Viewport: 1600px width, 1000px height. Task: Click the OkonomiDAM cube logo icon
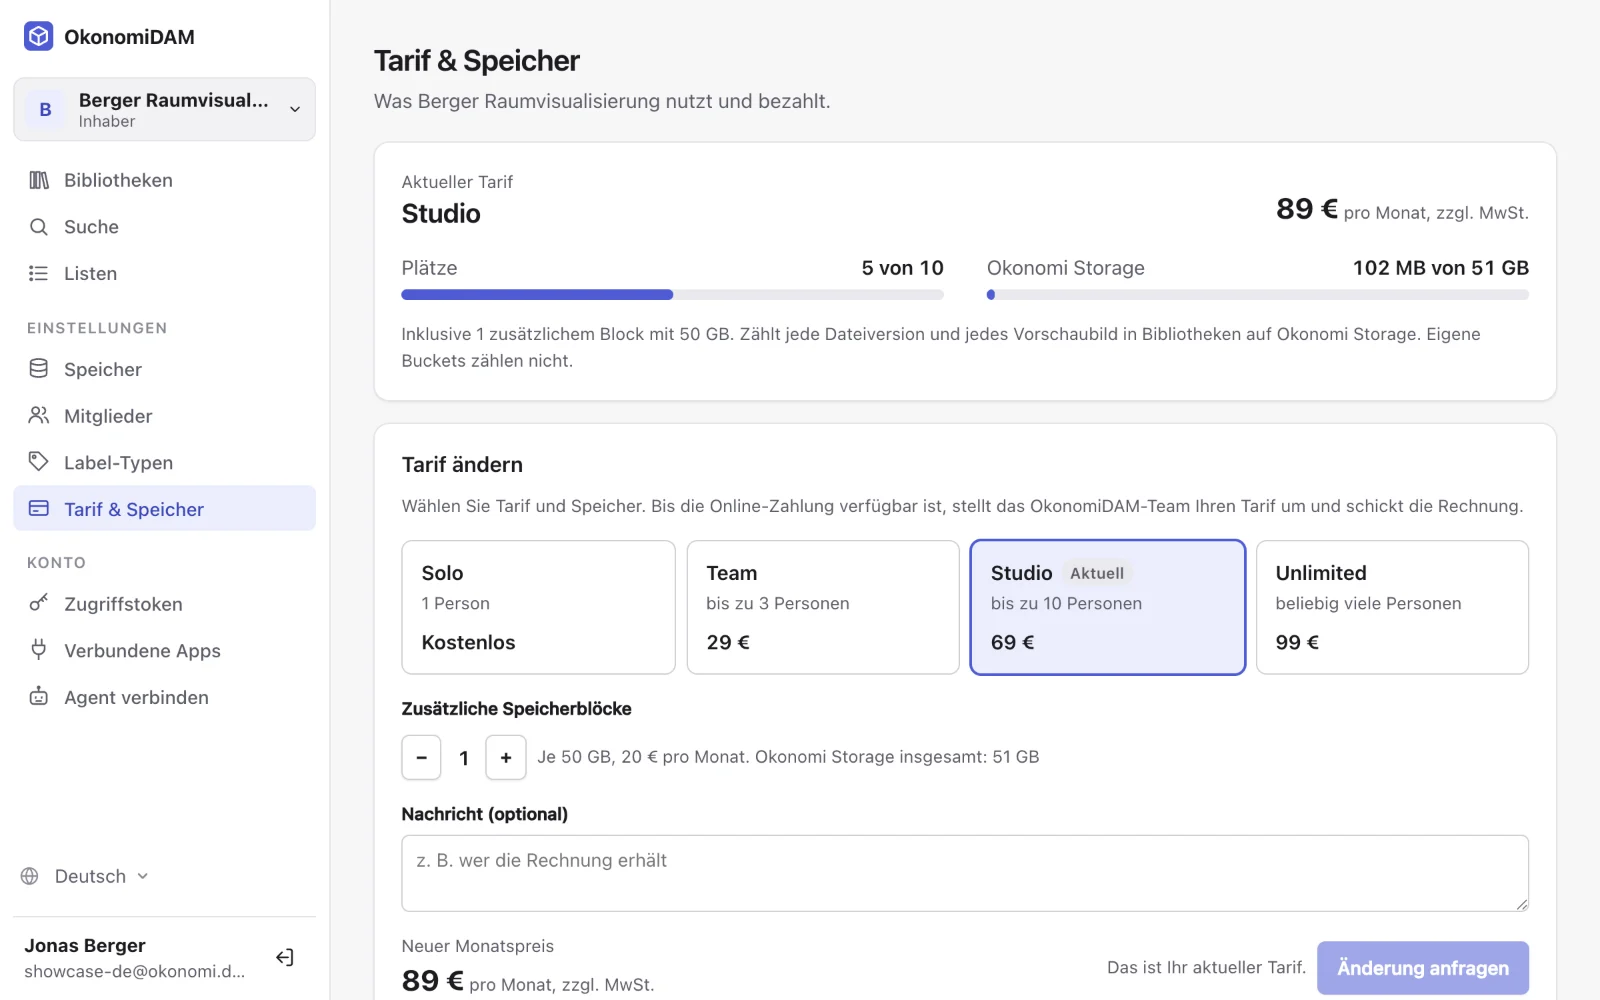[x=38, y=37]
